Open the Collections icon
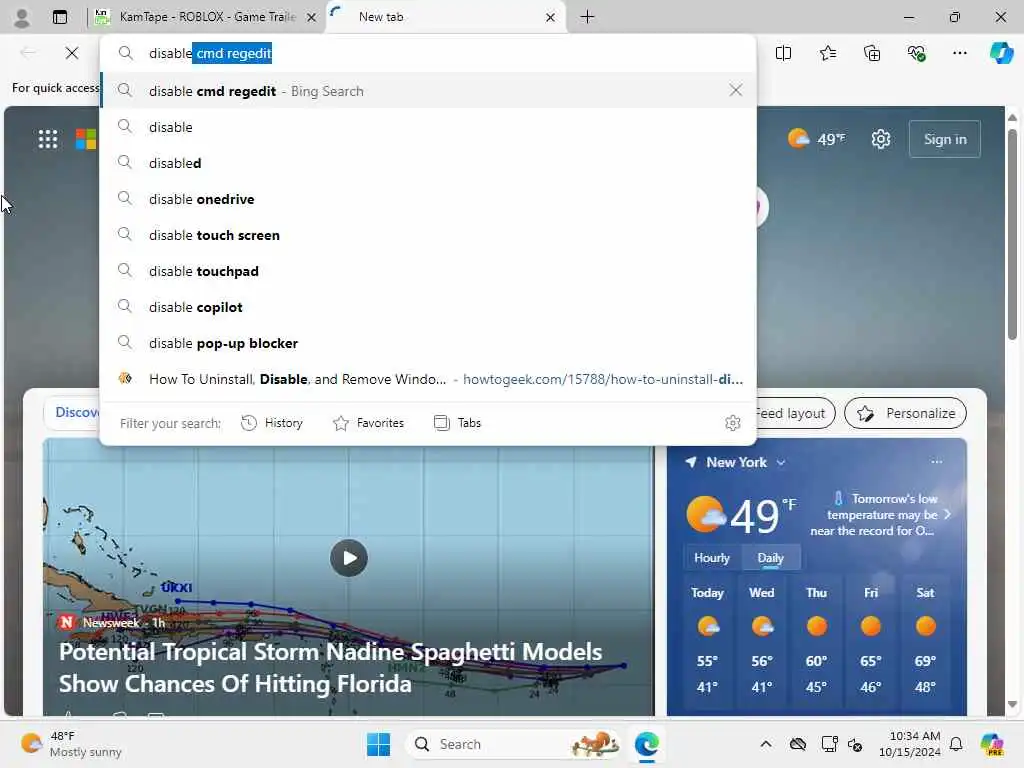The image size is (1024, 768). 872,53
